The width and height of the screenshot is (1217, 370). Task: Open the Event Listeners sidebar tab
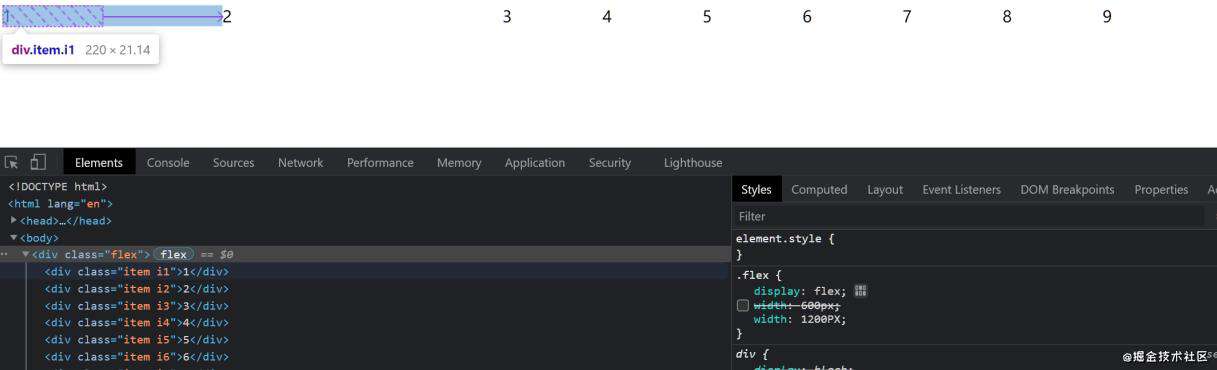[961, 189]
